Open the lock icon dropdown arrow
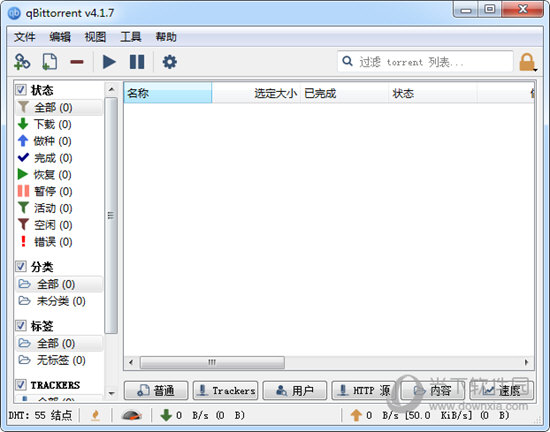The image size is (550, 432). point(536,70)
